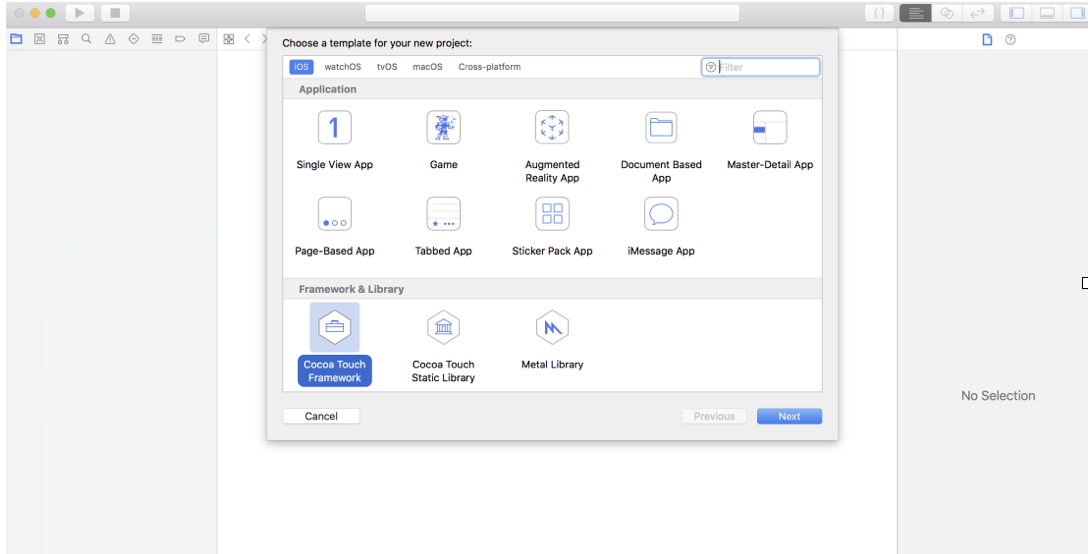Choose the Game template
This screenshot has width=1088, height=554.
(443, 139)
